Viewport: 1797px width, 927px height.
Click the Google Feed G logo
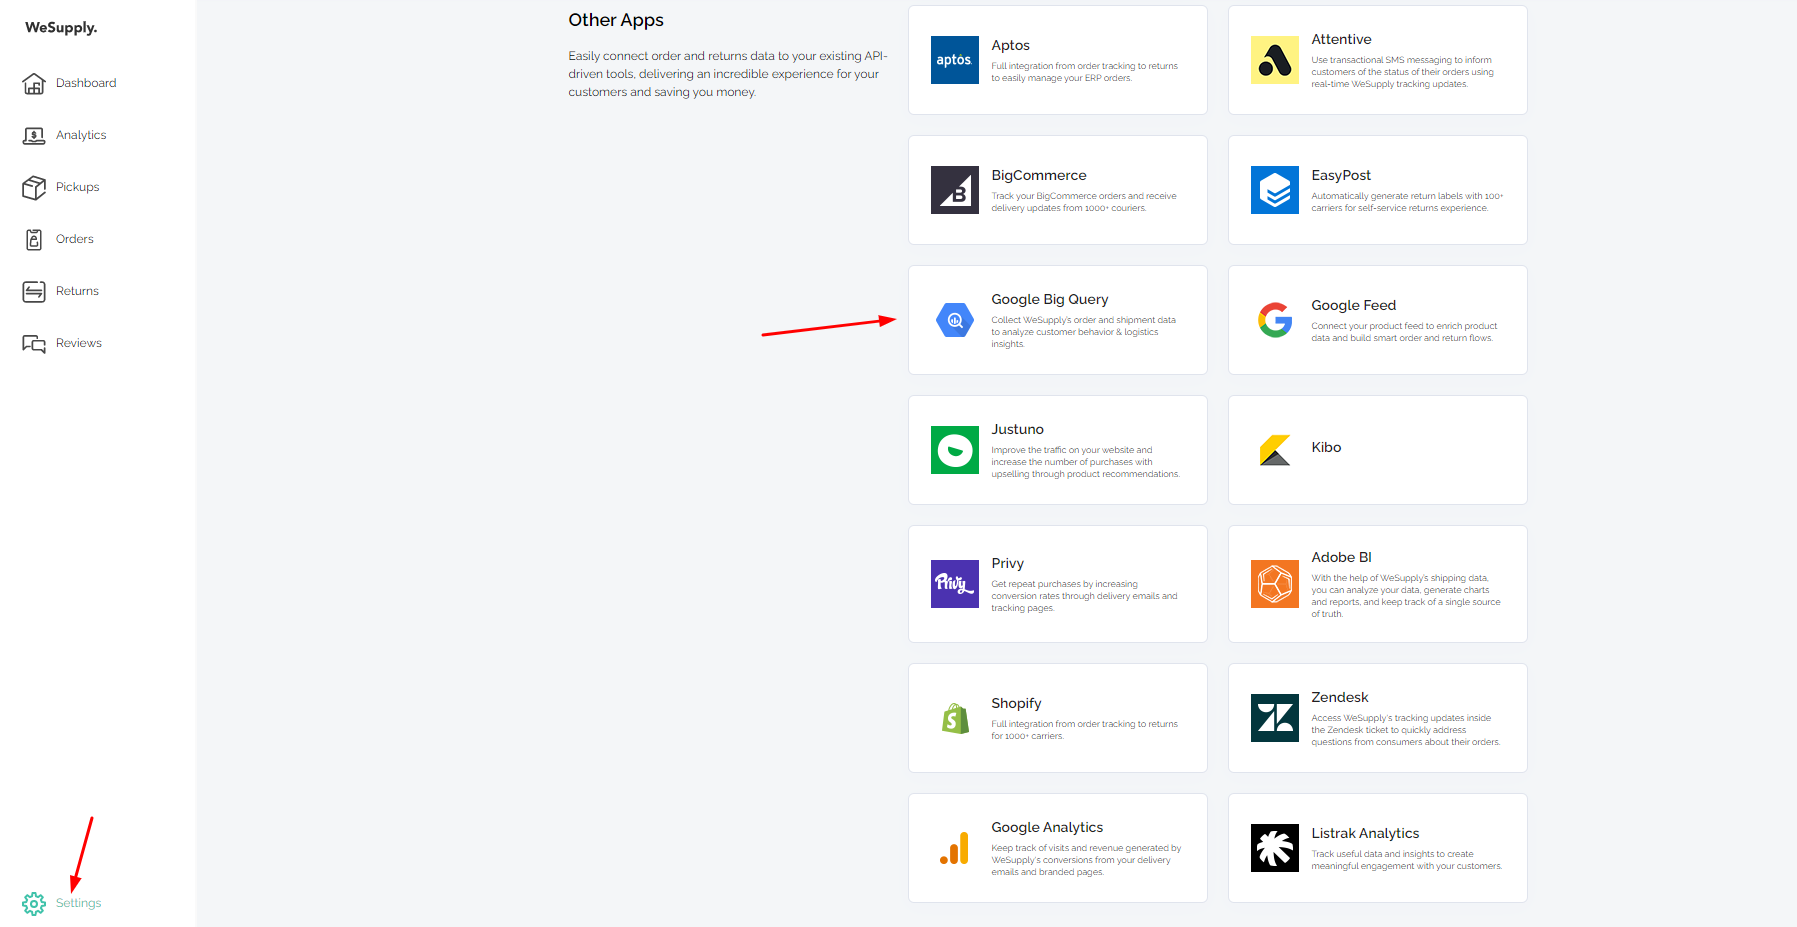tap(1275, 320)
